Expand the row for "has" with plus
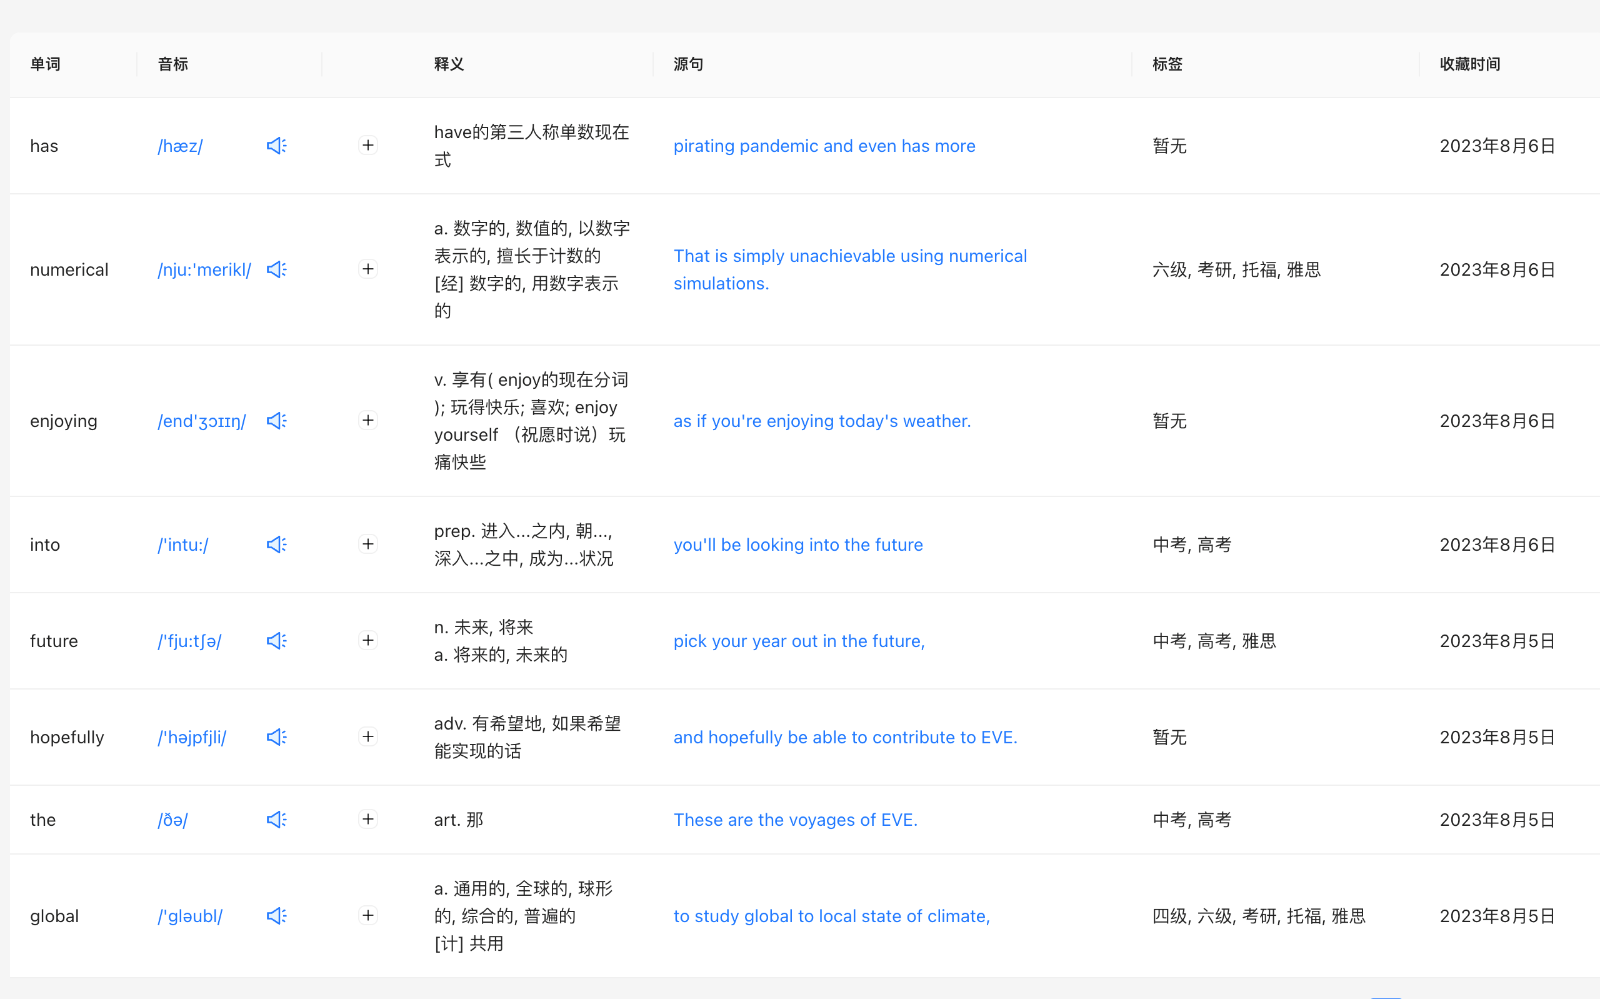 (x=368, y=146)
